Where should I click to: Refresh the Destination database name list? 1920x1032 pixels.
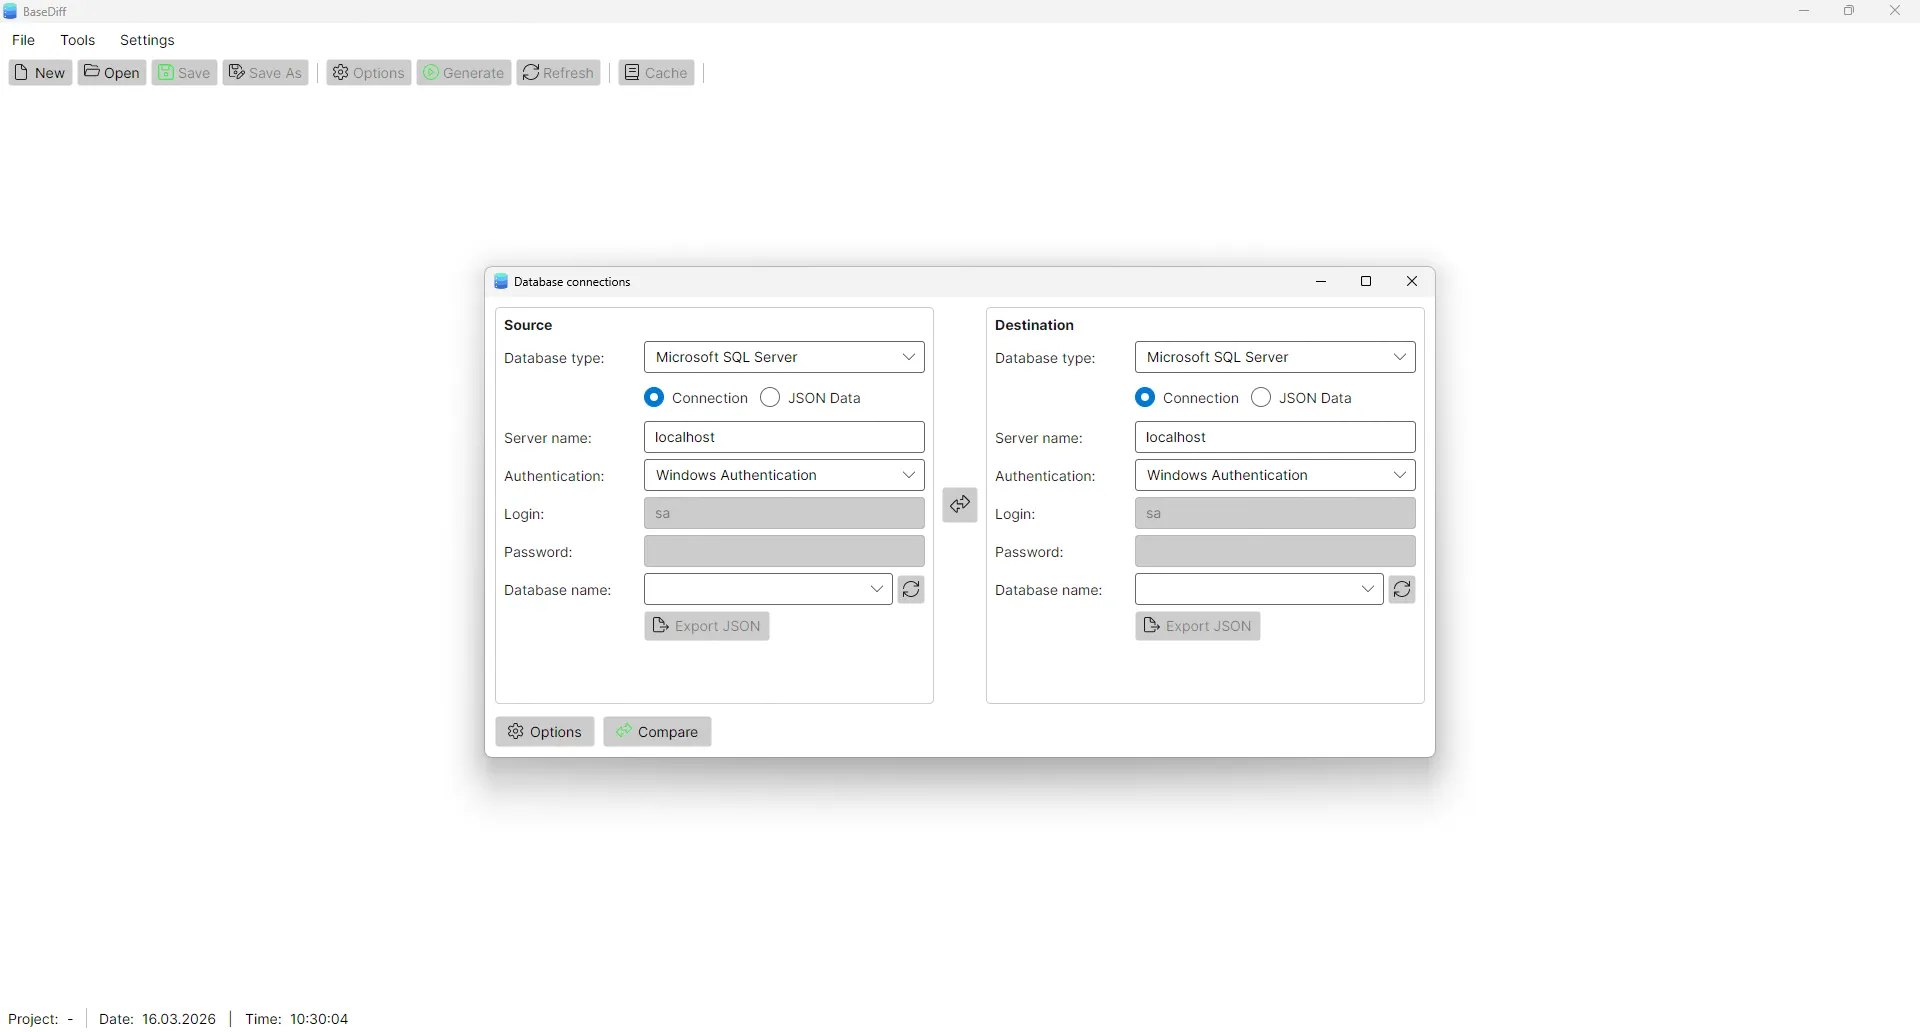click(1402, 589)
